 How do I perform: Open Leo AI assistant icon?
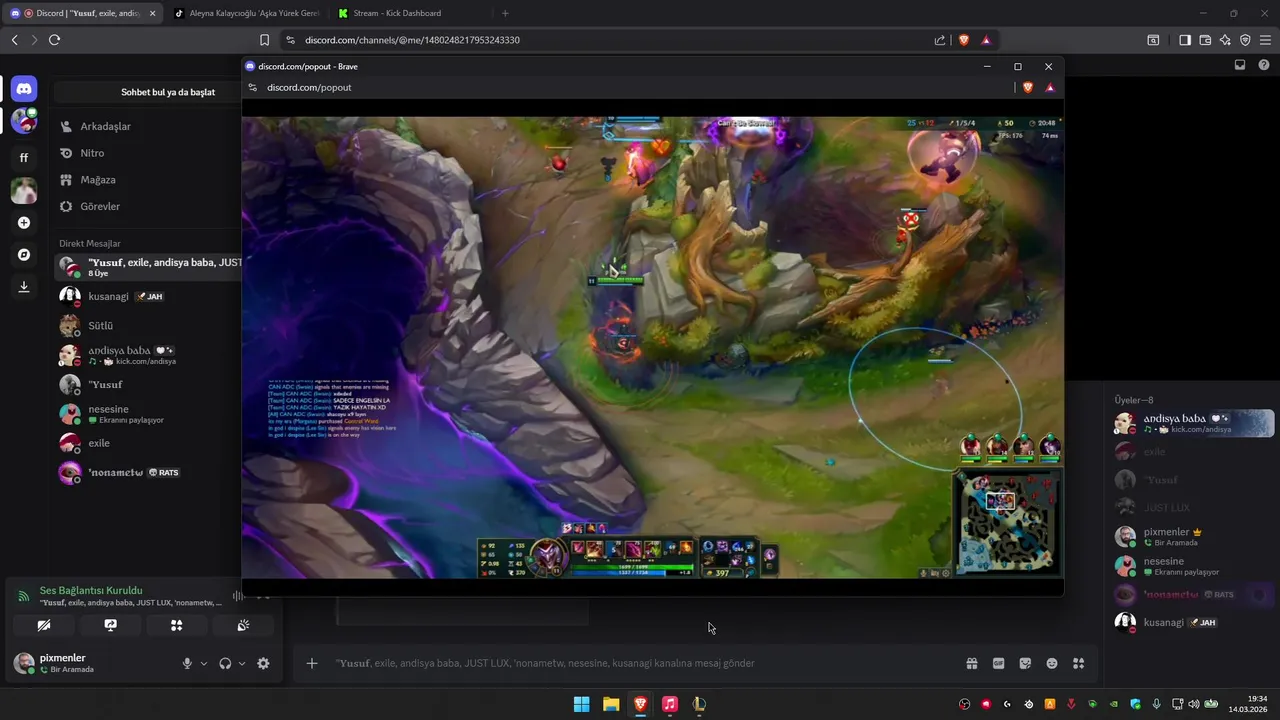tap(1225, 40)
